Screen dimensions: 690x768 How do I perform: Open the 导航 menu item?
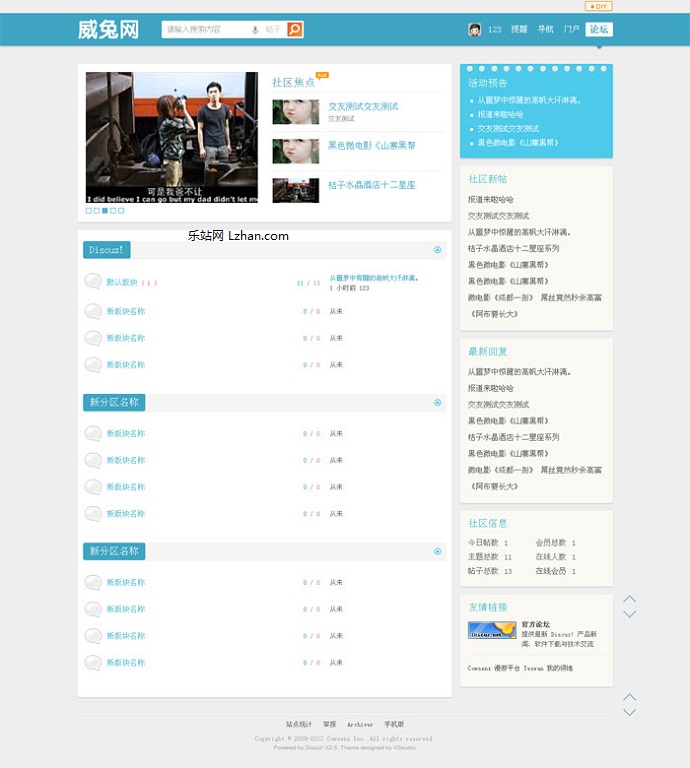coord(546,29)
